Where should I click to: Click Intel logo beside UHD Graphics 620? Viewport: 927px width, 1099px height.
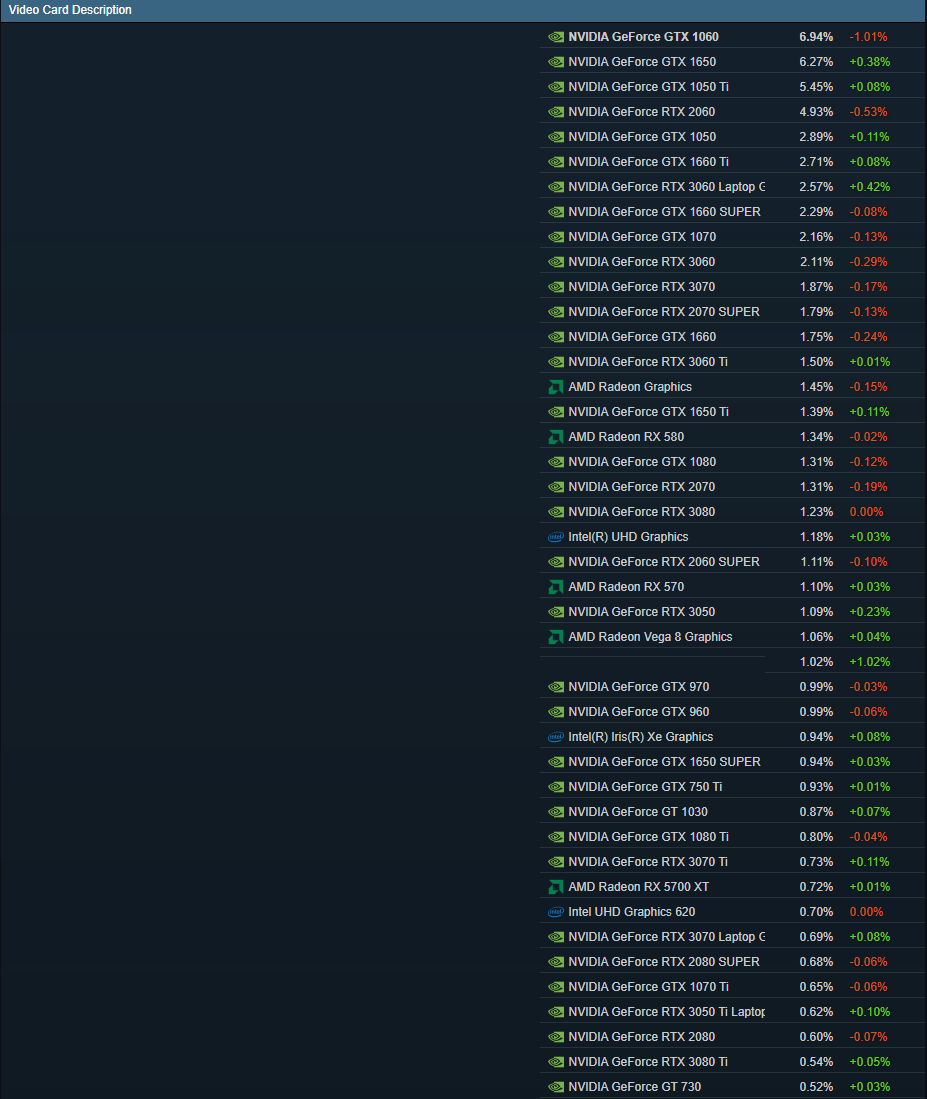pyautogui.click(x=556, y=912)
